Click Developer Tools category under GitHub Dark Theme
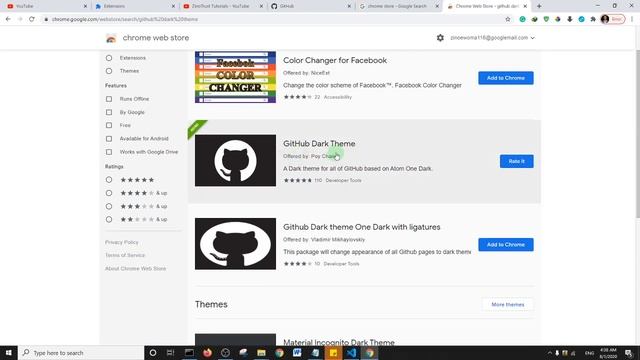Image resolution: width=640 pixels, height=360 pixels. (343, 180)
